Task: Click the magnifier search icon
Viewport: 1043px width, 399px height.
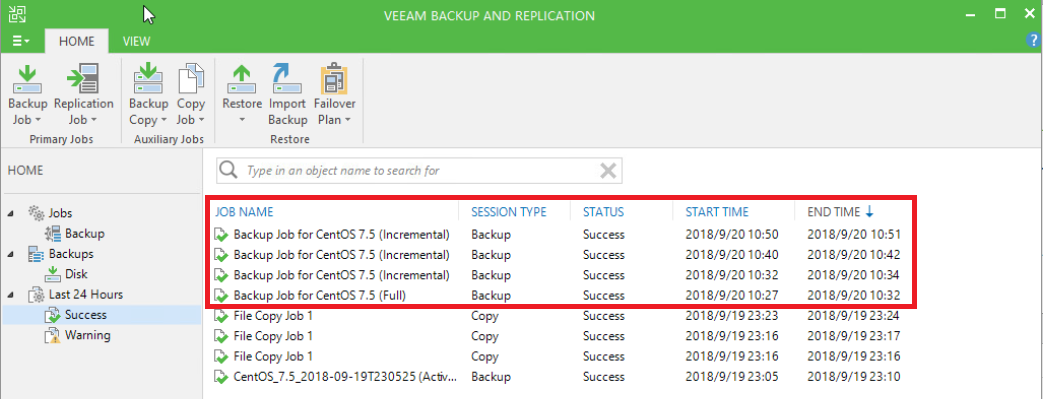Action: pos(229,170)
